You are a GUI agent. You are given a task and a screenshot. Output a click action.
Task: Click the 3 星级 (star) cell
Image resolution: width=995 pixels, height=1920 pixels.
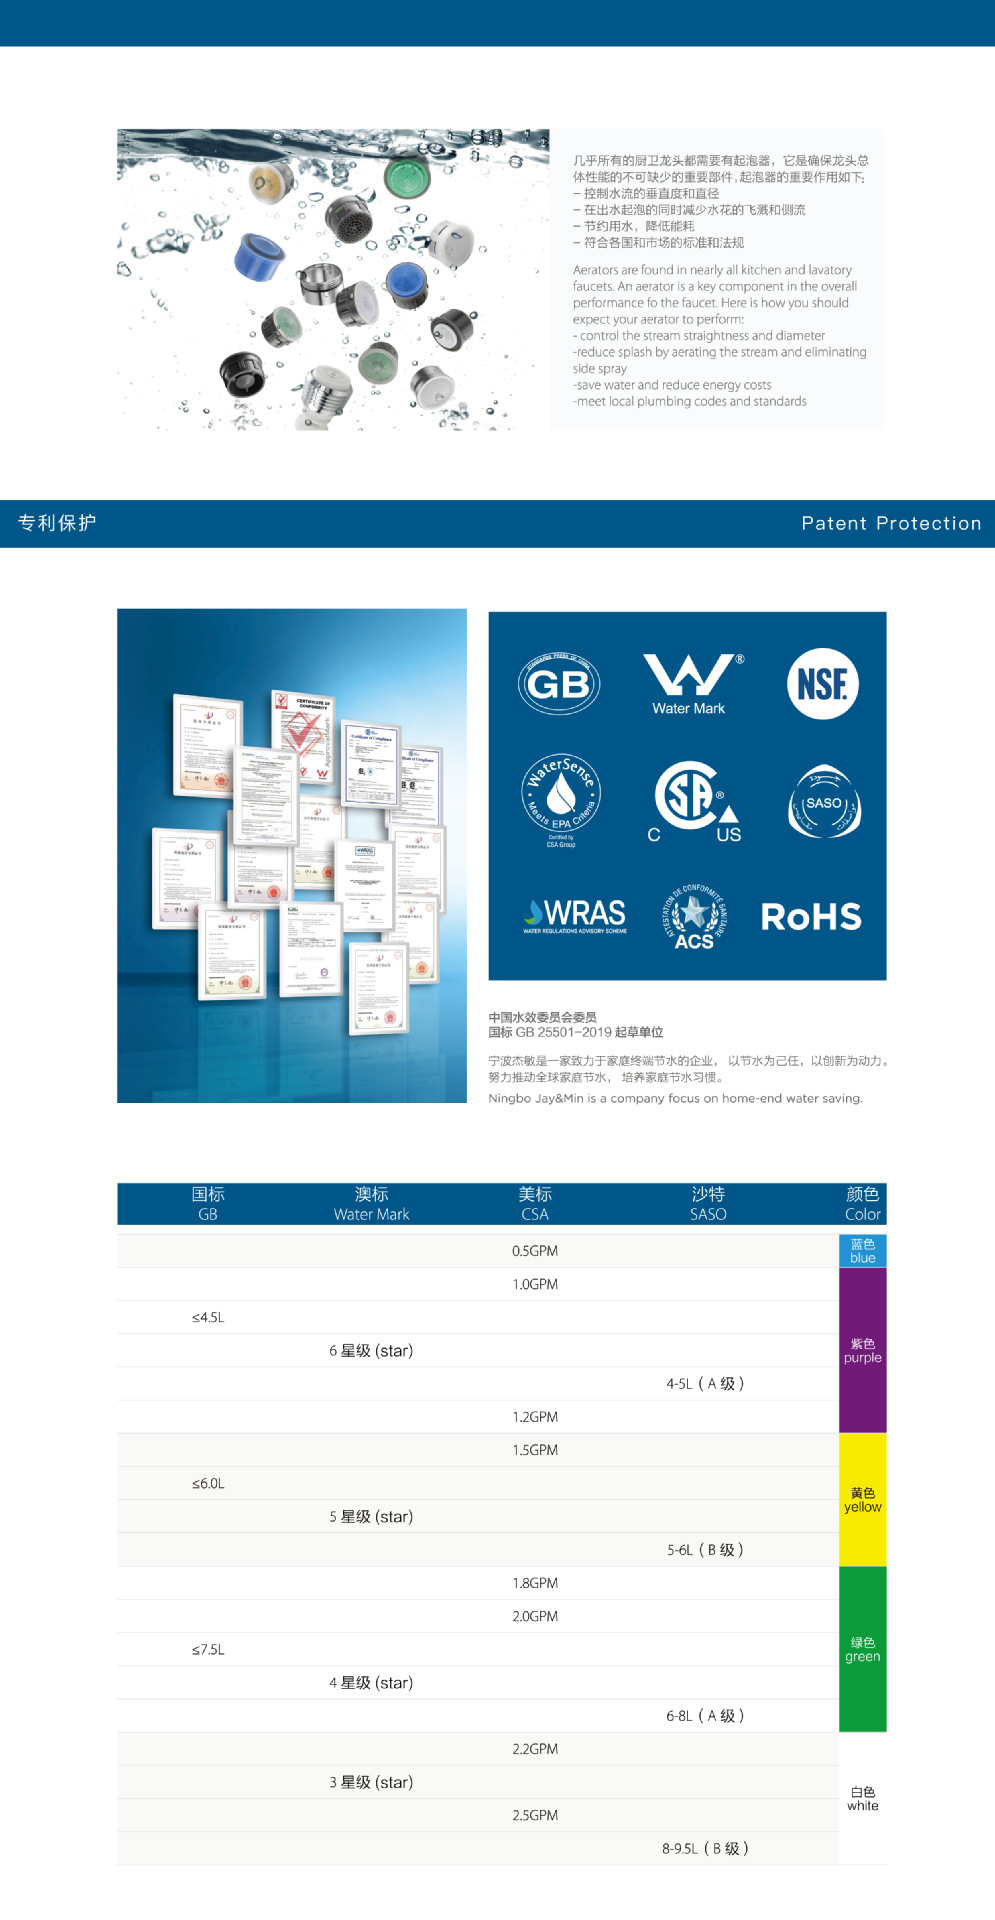coord(371,1782)
